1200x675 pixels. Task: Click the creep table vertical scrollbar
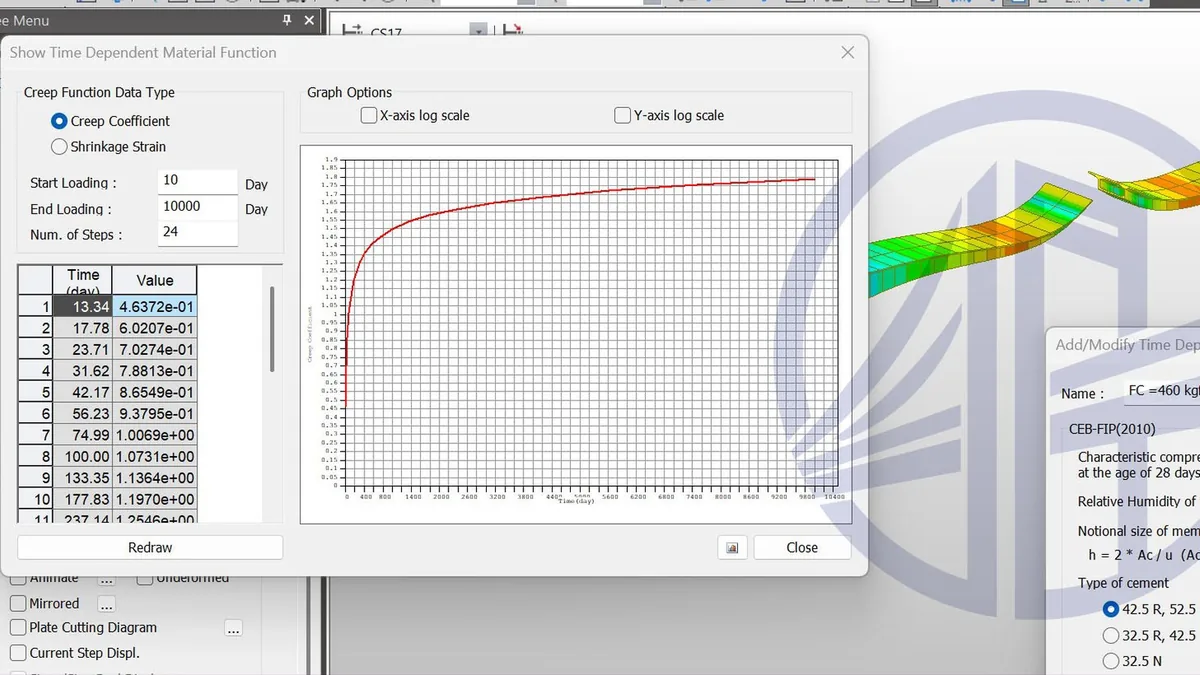[272, 330]
